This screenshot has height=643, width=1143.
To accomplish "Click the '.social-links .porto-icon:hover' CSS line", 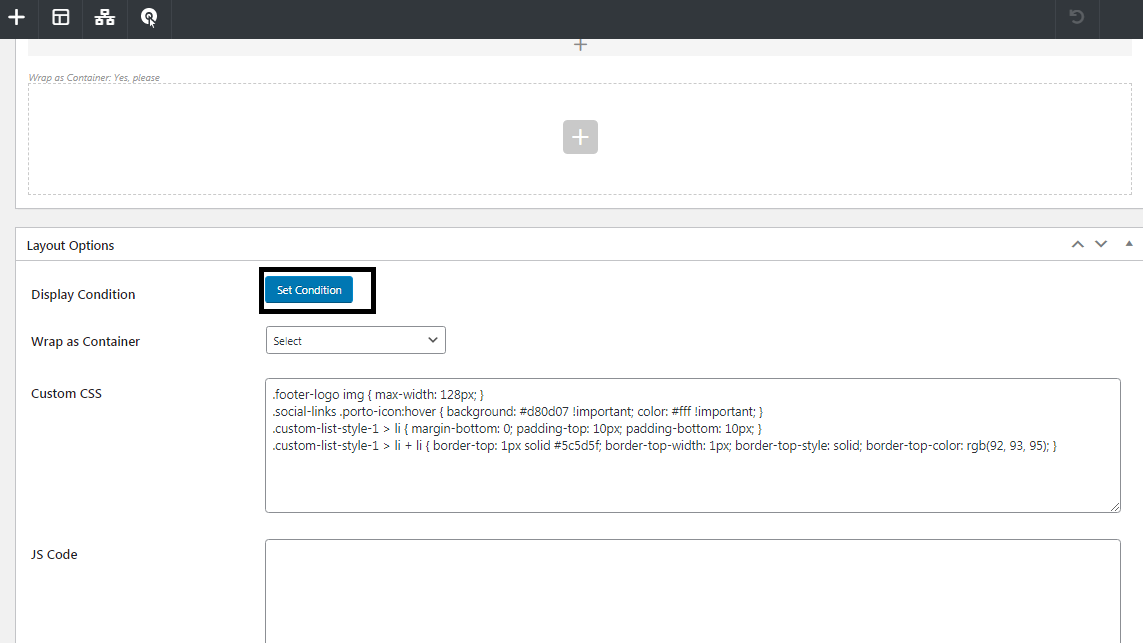I will (x=518, y=412).
